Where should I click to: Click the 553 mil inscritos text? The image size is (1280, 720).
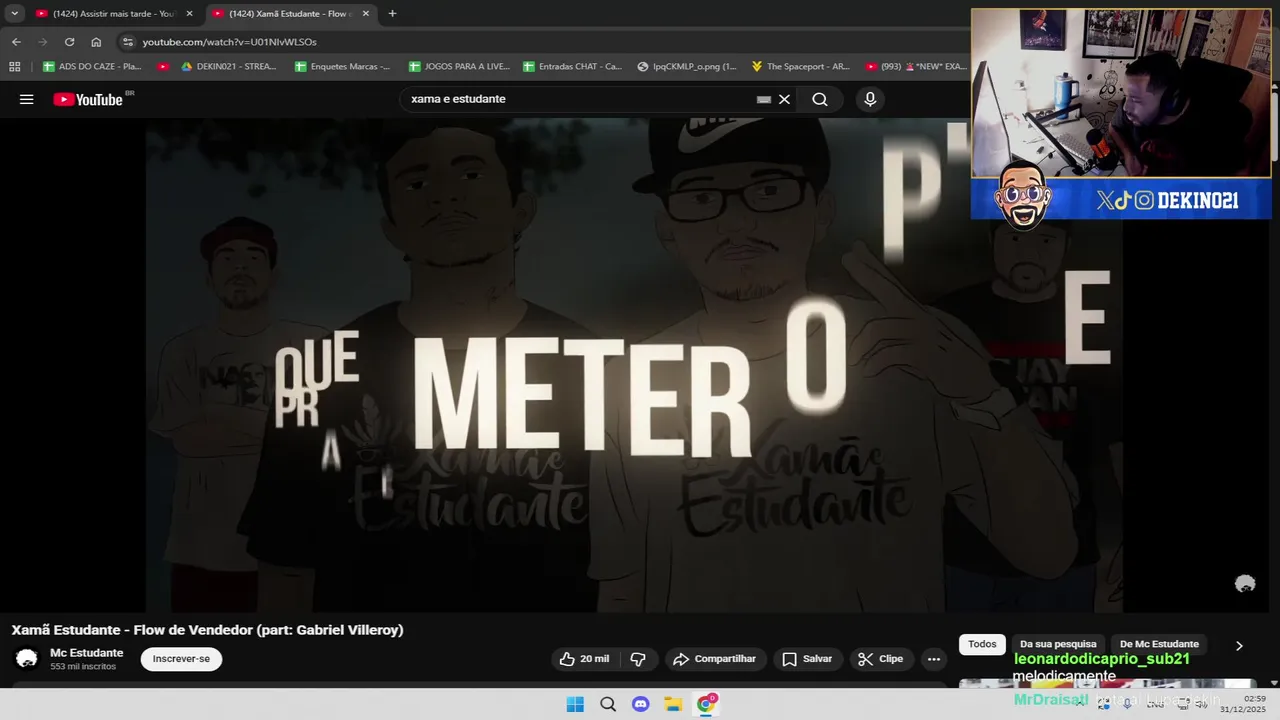point(83,667)
